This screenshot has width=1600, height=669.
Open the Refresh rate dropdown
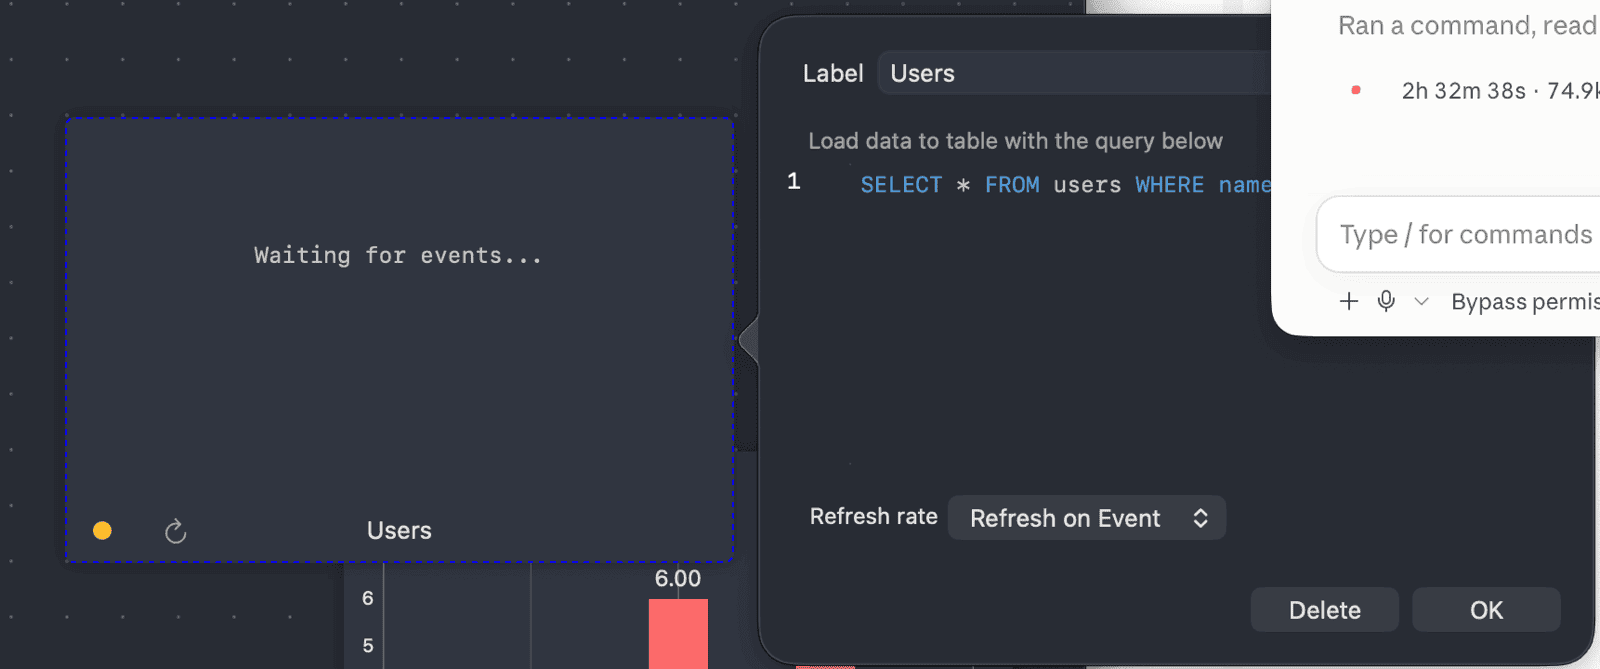pyautogui.click(x=1087, y=518)
